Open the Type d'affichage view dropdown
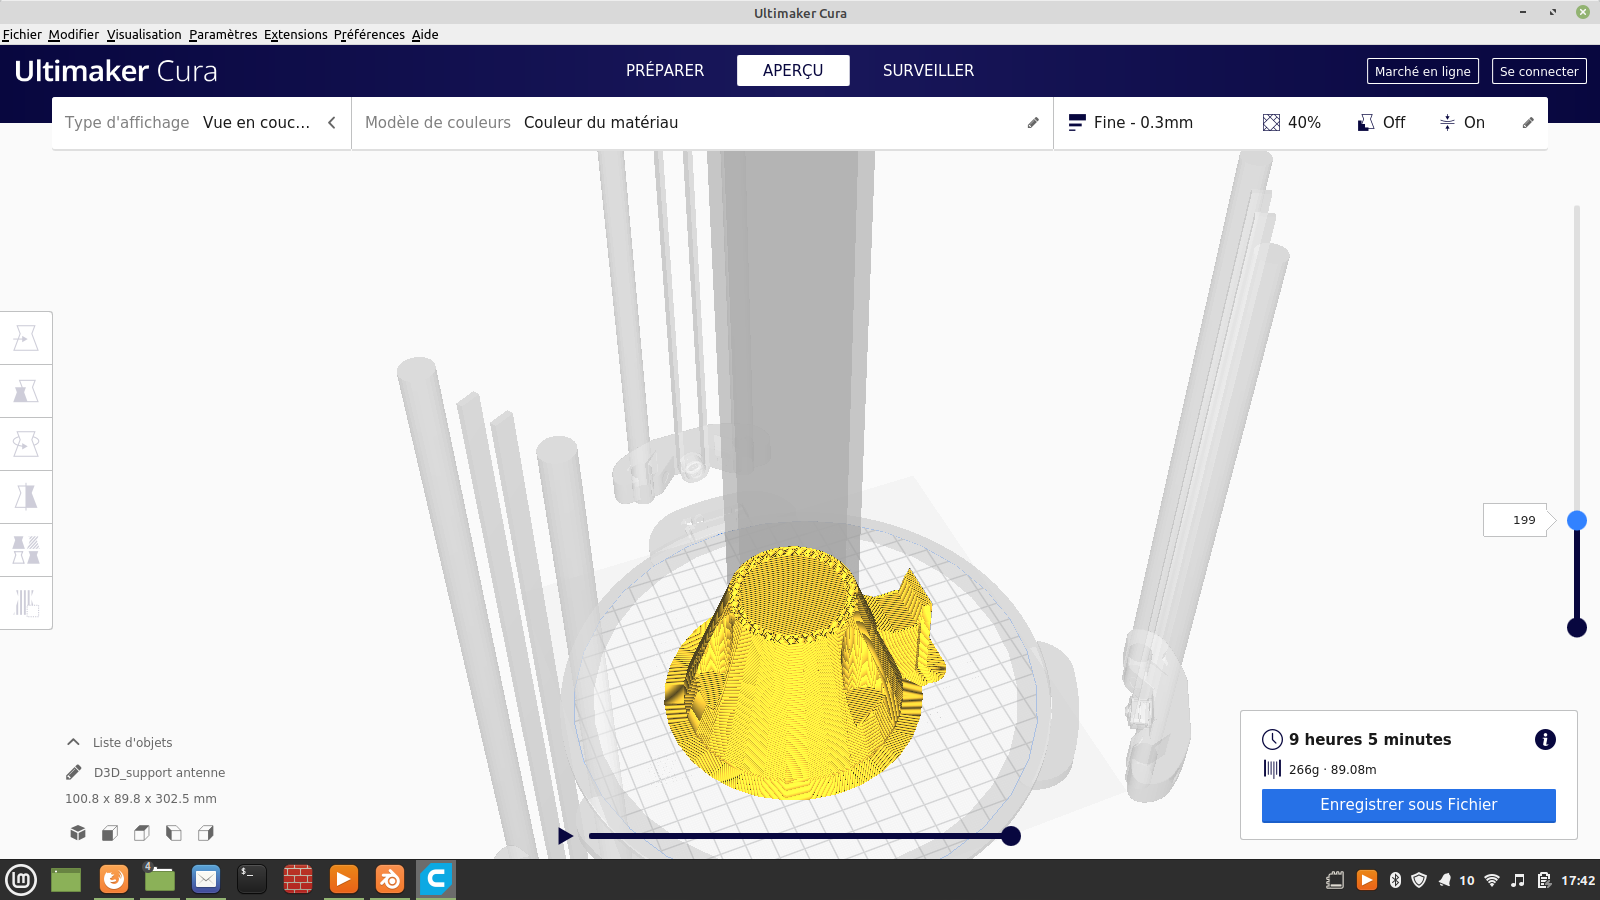 tap(201, 123)
